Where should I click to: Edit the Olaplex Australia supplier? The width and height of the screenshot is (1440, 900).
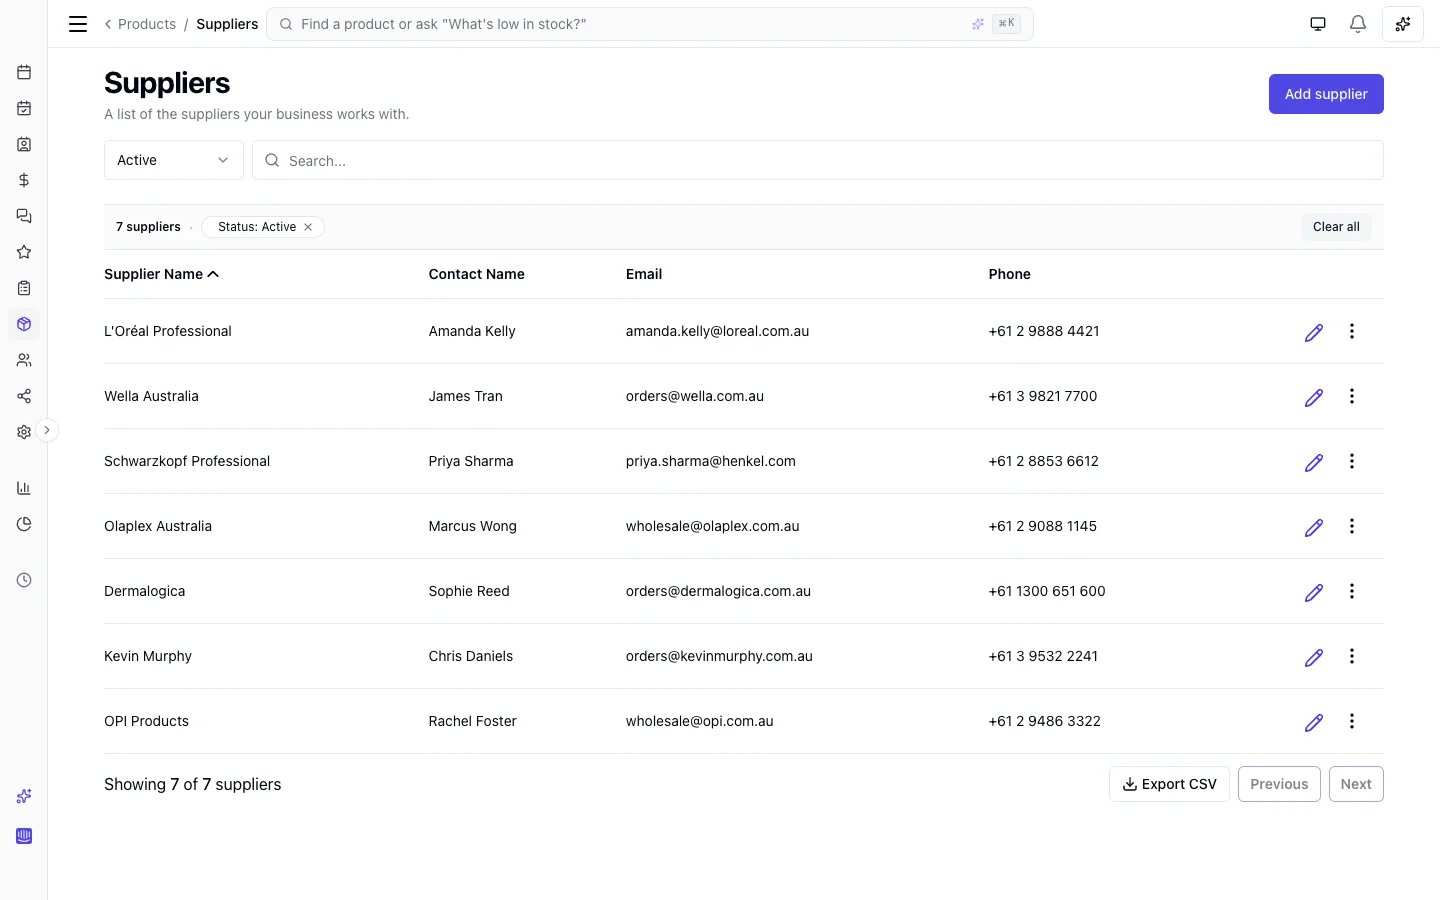click(x=1314, y=527)
